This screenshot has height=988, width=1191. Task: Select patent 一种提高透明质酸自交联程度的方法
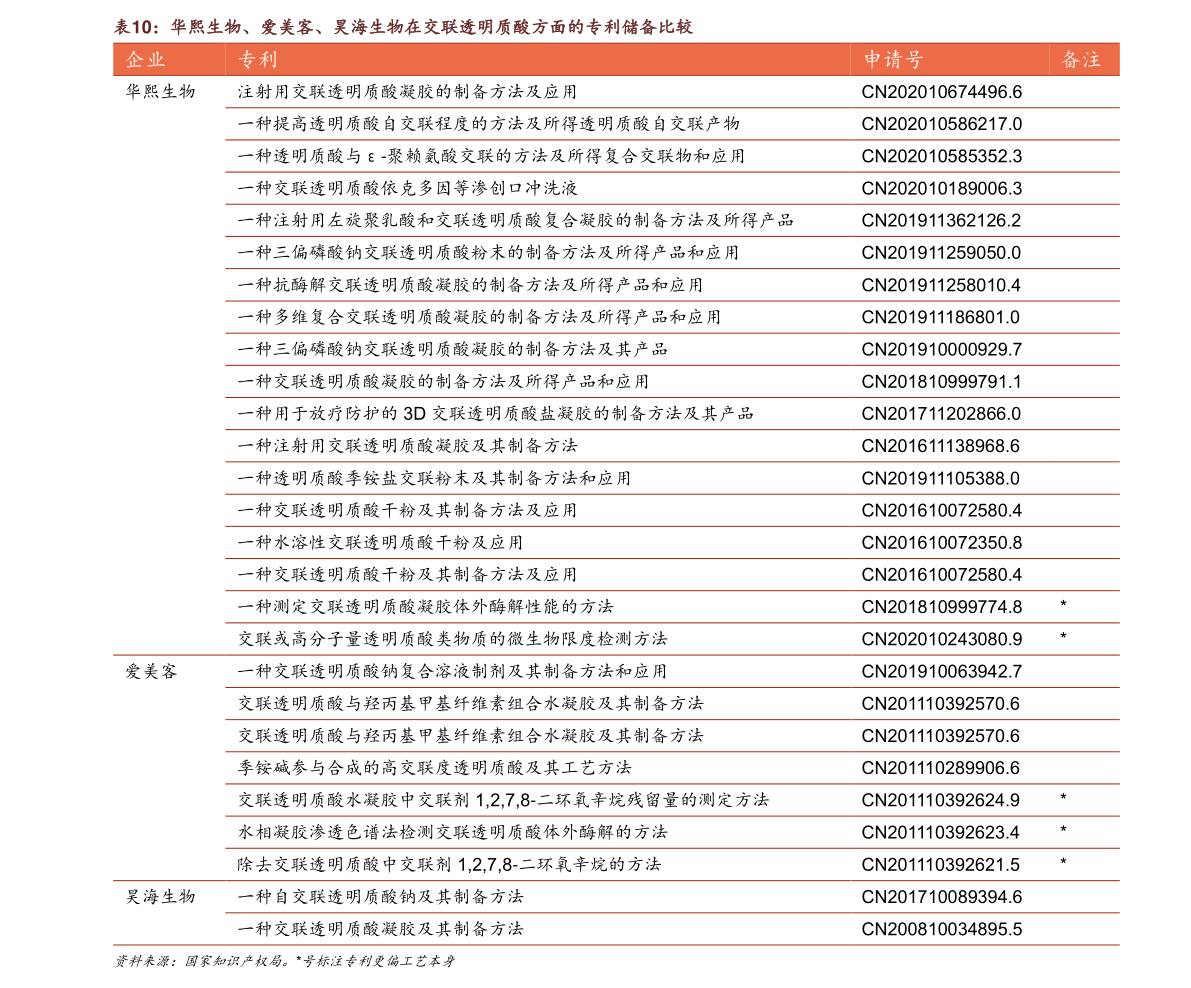coord(488,124)
